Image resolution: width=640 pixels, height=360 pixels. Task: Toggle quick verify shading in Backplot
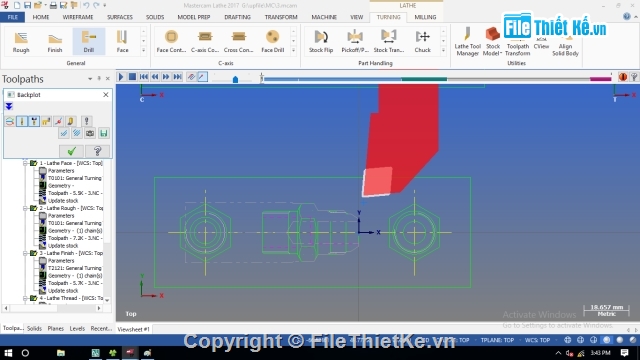(x=71, y=121)
